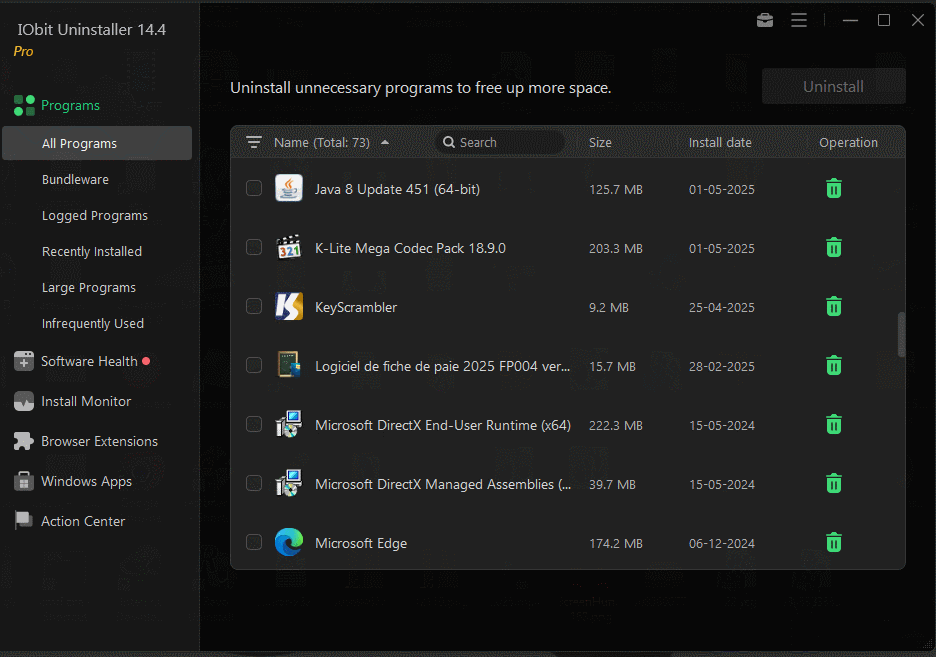Click the Install Monitor icon
Image resolution: width=936 pixels, height=657 pixels.
(x=24, y=401)
